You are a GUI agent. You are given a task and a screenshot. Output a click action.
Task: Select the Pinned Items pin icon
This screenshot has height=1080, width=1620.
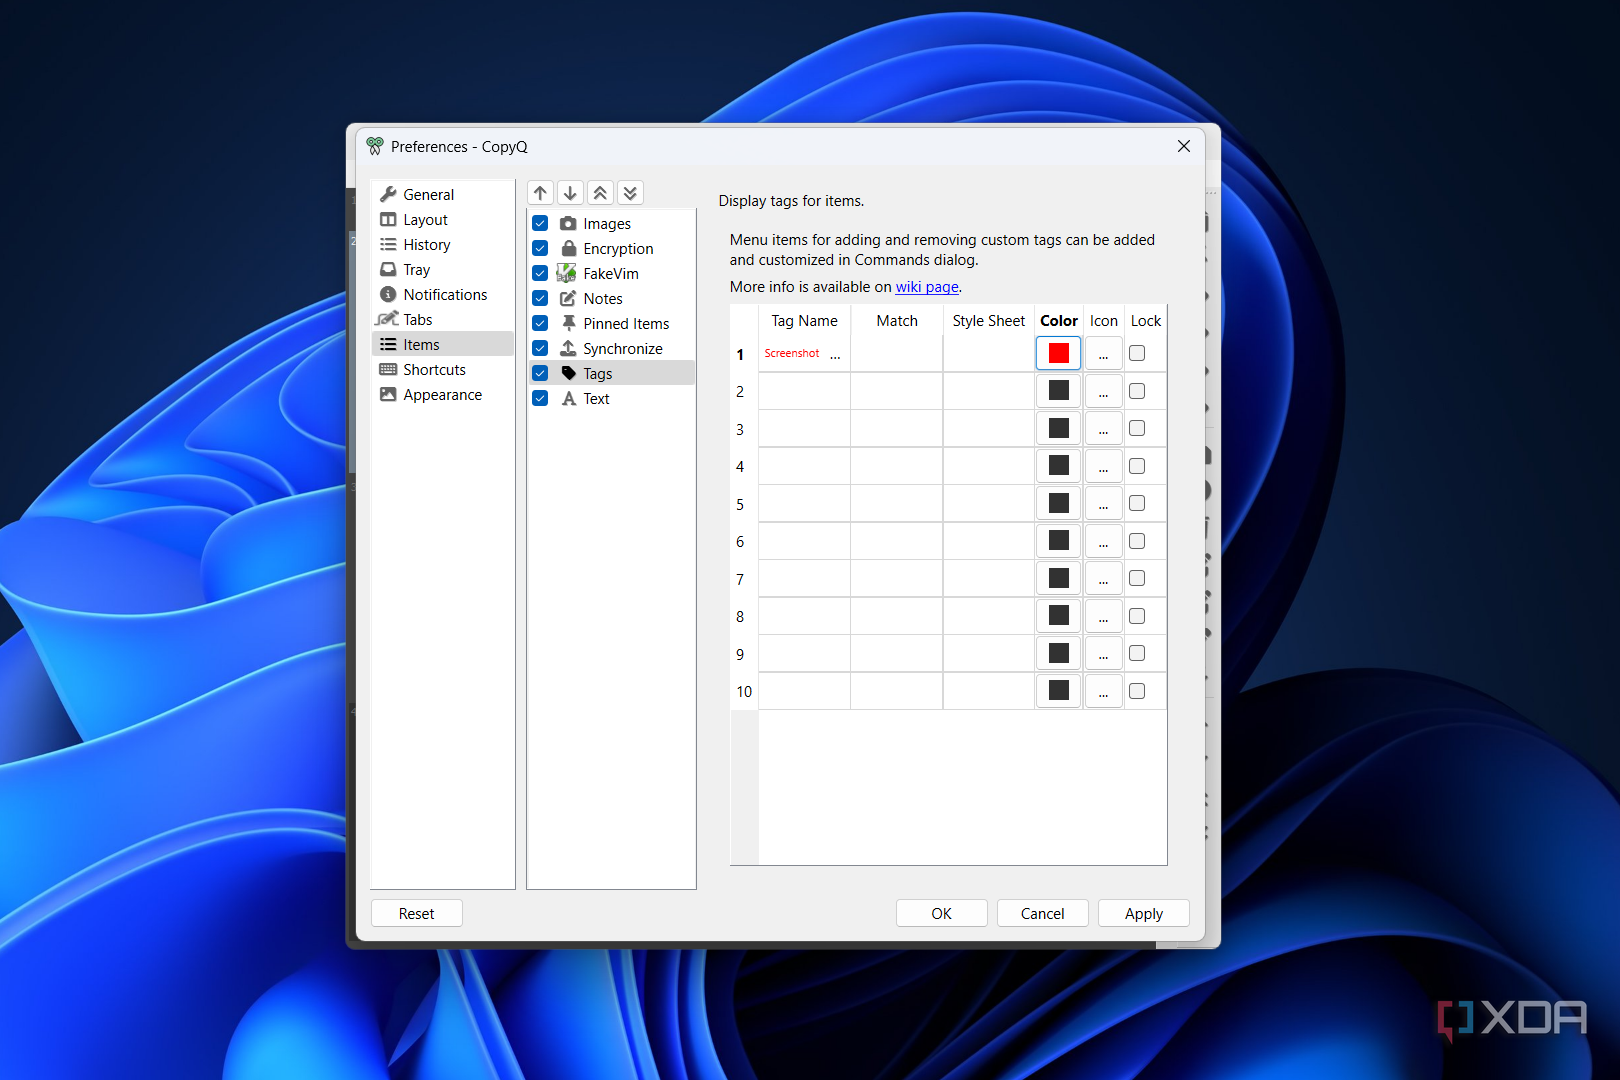(x=568, y=323)
